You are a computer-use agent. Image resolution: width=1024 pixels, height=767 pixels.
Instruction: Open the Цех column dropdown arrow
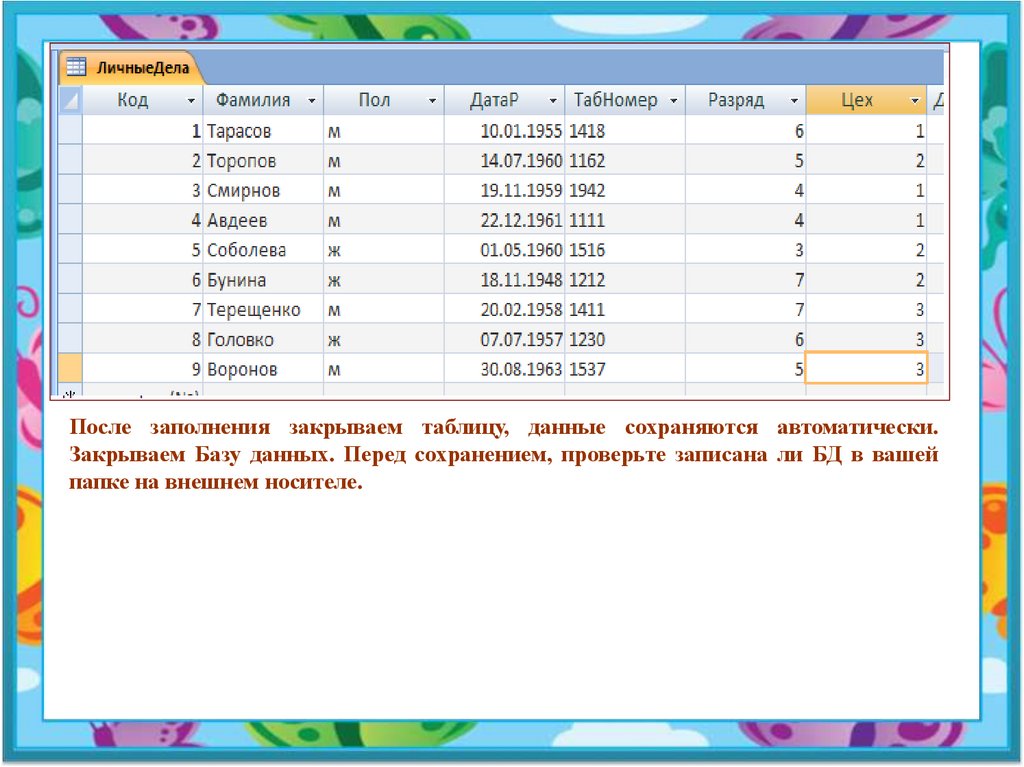(914, 101)
